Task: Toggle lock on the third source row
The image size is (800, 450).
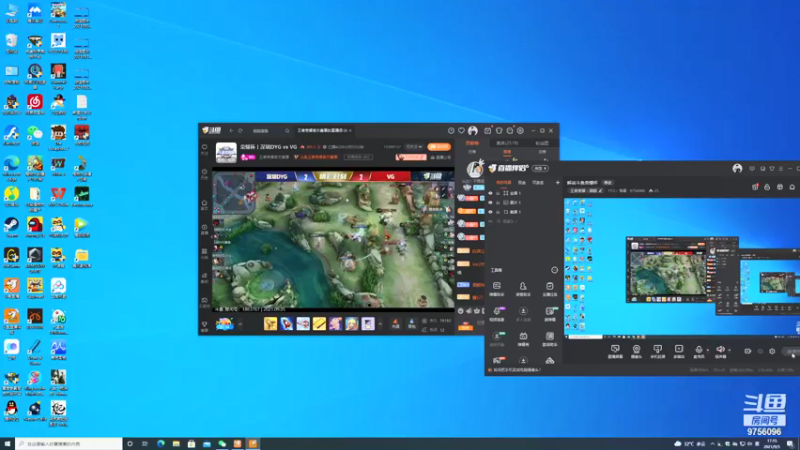Action: pos(498,212)
